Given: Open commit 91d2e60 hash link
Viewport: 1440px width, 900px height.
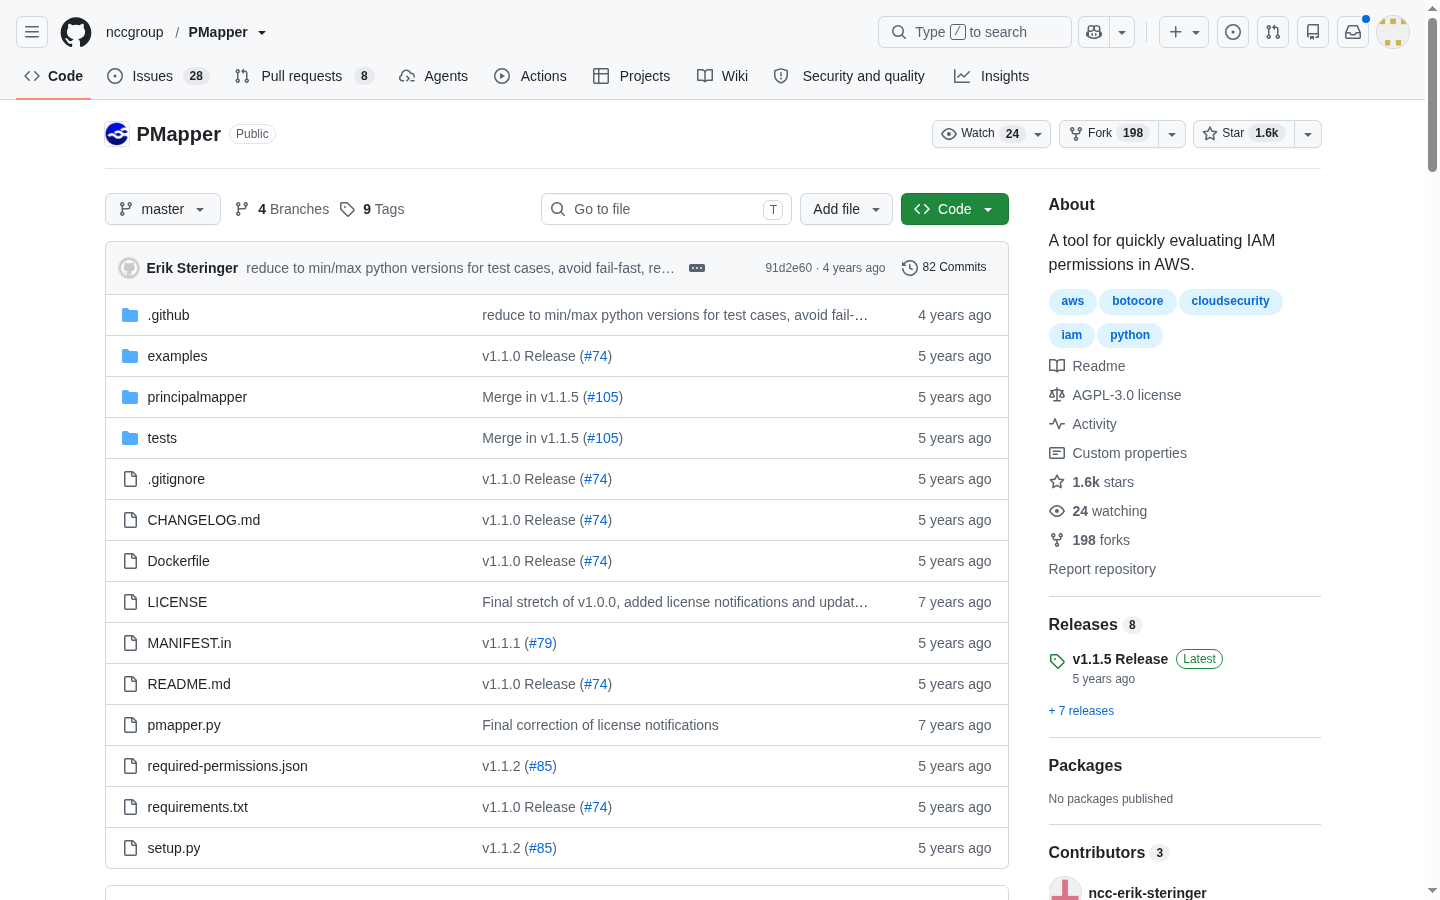Looking at the screenshot, I should [x=789, y=268].
